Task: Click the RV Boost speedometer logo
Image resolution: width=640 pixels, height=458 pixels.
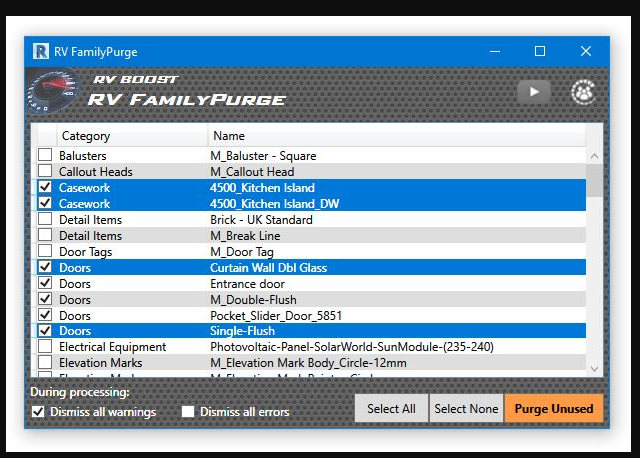Action: (x=53, y=92)
